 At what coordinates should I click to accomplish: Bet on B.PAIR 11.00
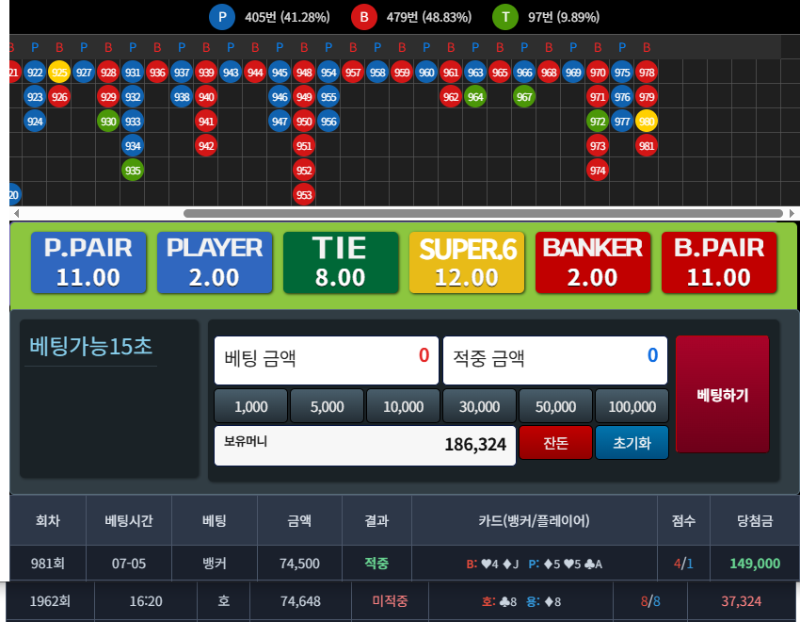coord(719,262)
